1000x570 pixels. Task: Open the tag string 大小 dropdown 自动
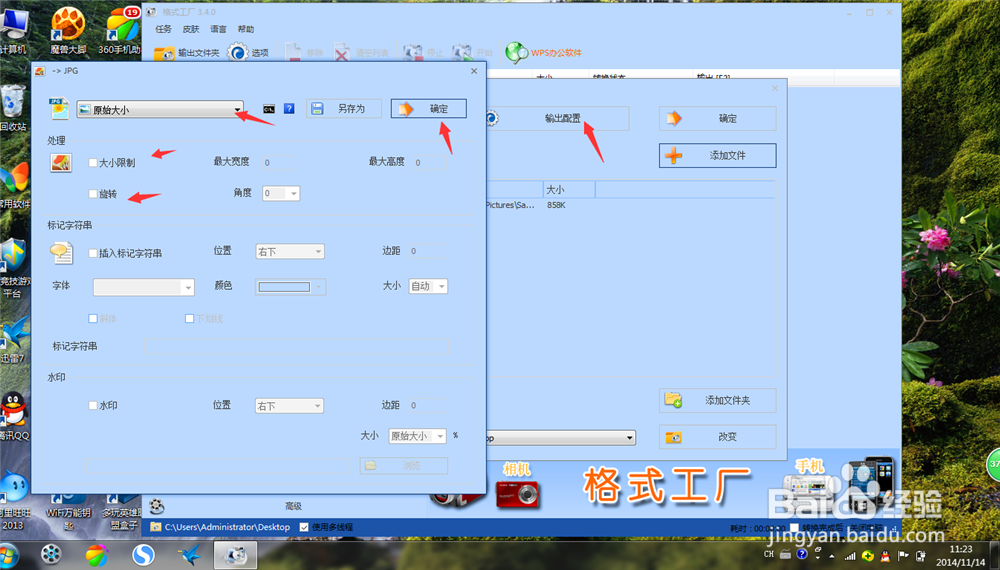click(428, 286)
